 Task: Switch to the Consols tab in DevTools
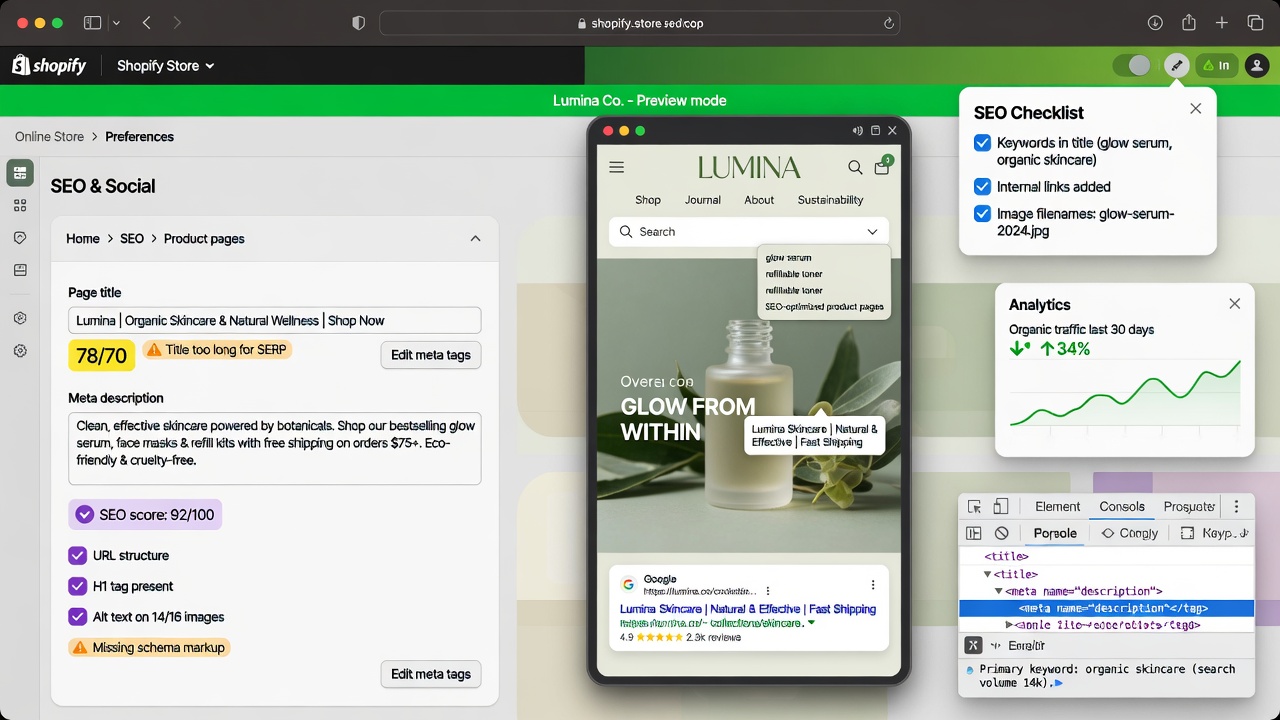point(1122,507)
